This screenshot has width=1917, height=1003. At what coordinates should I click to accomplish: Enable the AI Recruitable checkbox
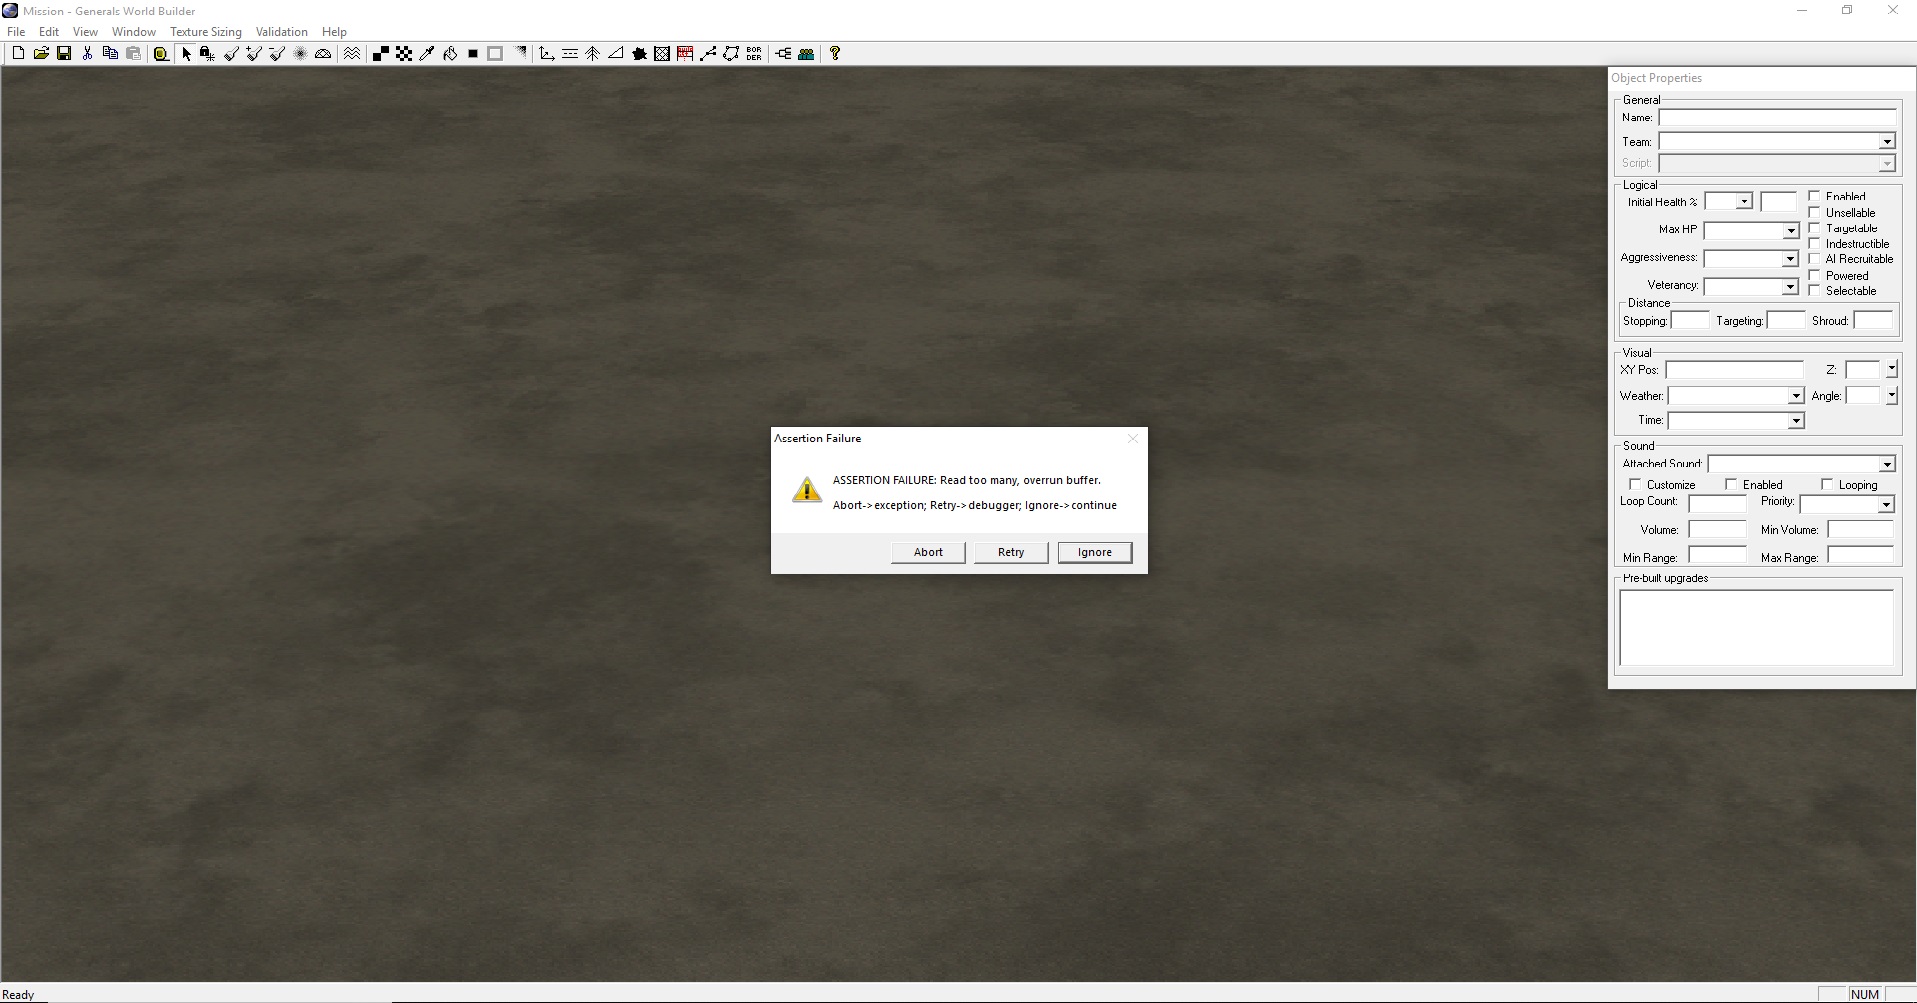tap(1815, 259)
